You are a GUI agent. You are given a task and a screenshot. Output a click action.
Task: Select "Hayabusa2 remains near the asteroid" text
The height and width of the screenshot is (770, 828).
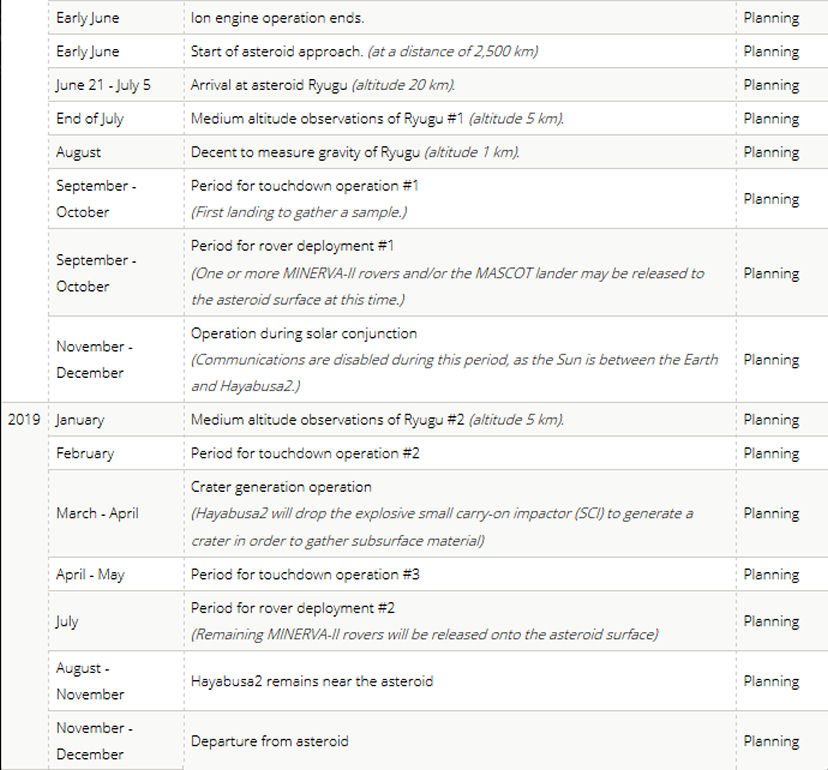click(x=312, y=681)
